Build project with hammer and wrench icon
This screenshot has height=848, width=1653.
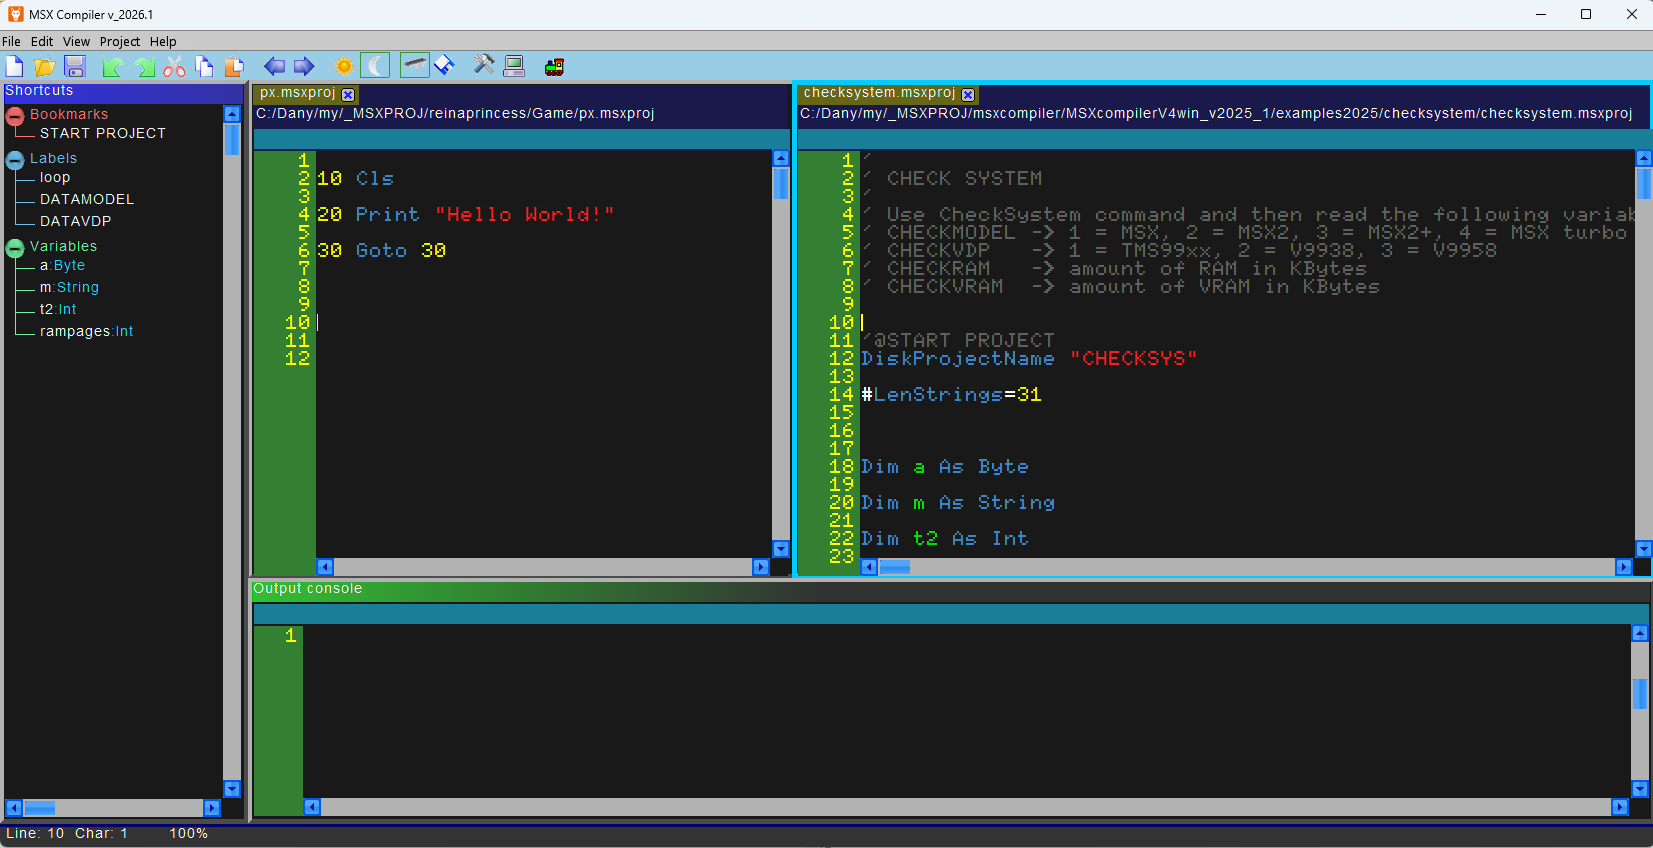484,66
